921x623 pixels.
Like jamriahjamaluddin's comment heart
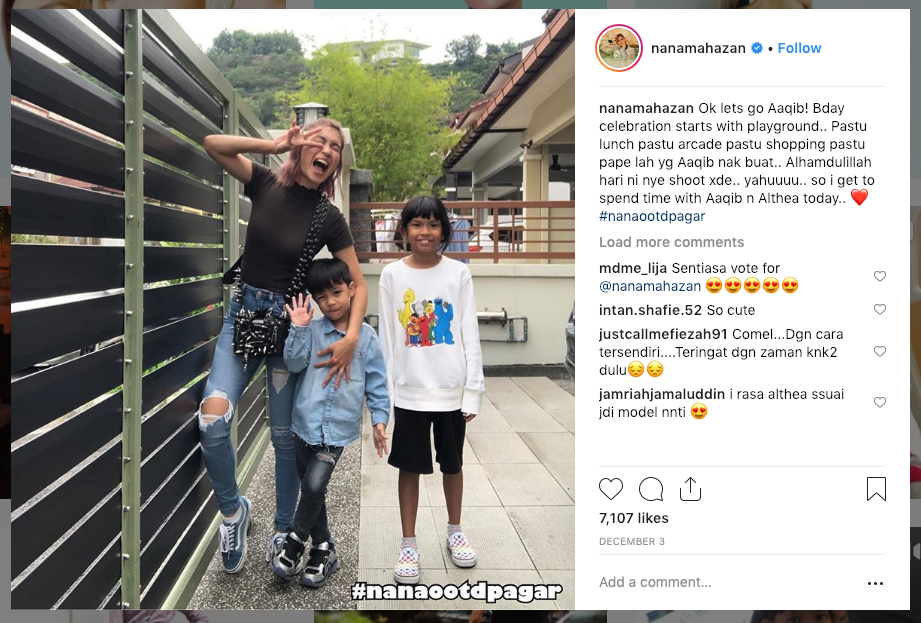coord(879,402)
